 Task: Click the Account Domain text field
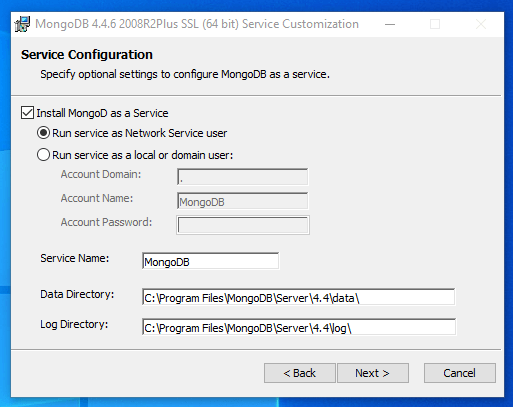243,177
